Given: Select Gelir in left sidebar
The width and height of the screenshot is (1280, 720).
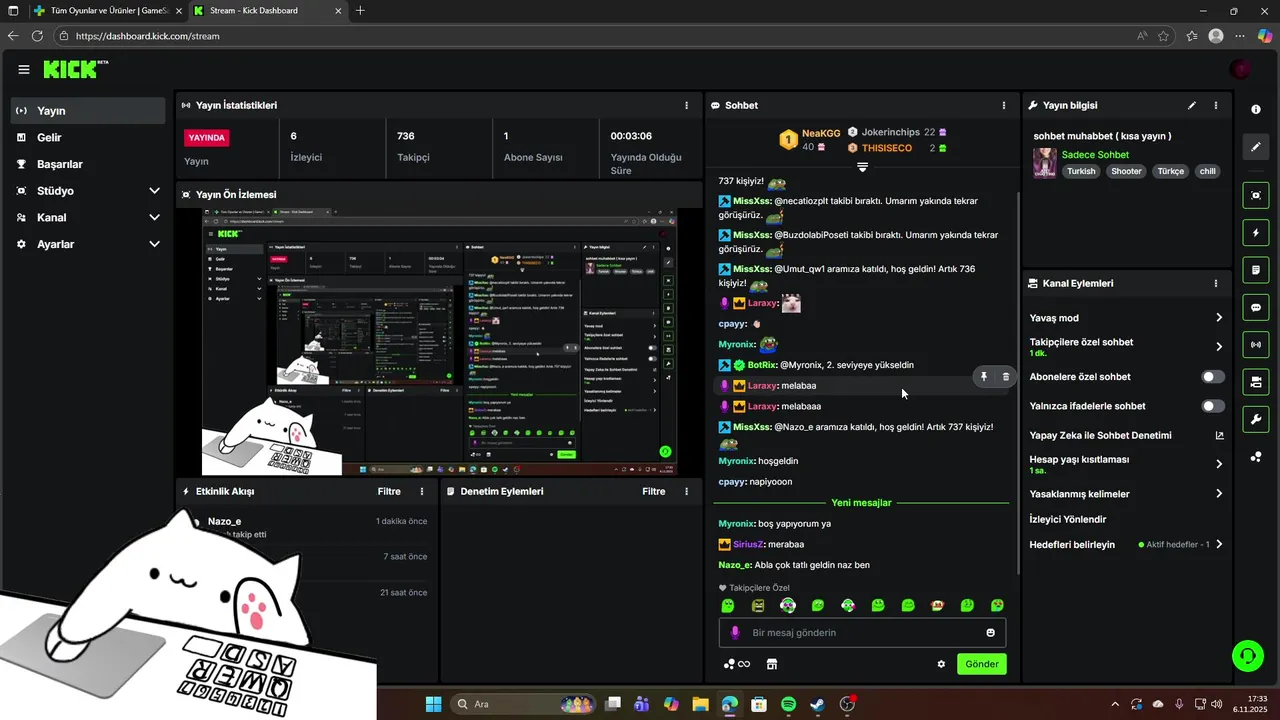Looking at the screenshot, I should pyautogui.click(x=88, y=138).
